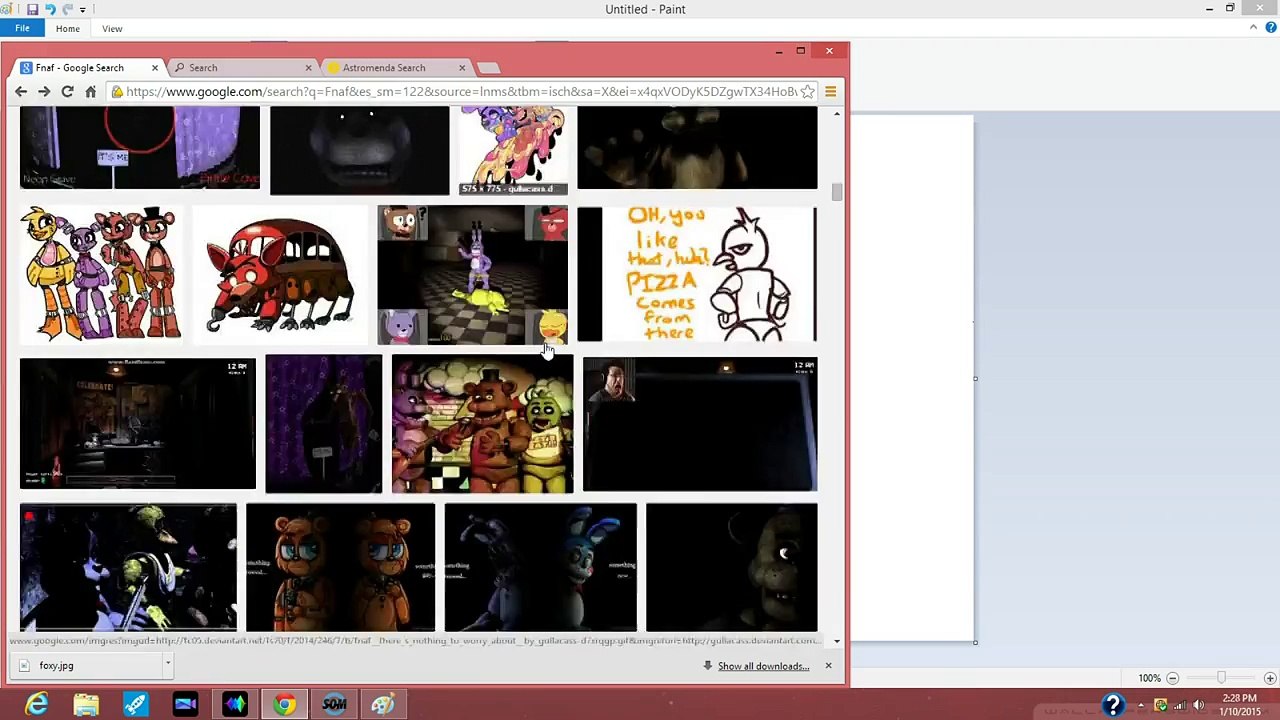
Task: Close the Search browser tab
Action: pyautogui.click(x=308, y=68)
